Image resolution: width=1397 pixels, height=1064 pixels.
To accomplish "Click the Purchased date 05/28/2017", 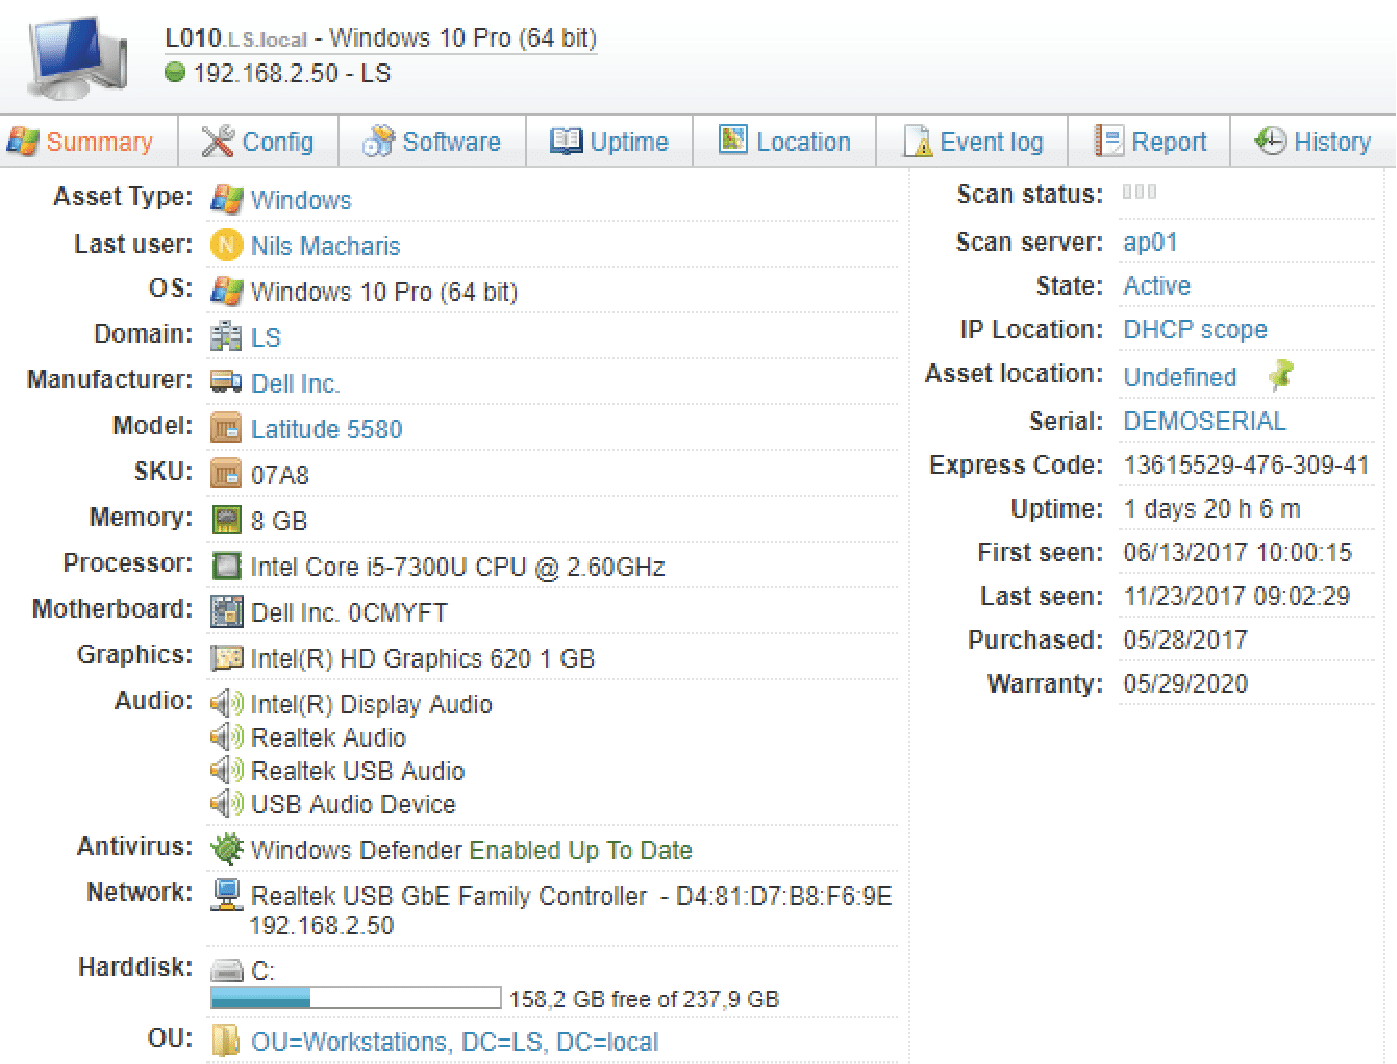I will [1185, 640].
